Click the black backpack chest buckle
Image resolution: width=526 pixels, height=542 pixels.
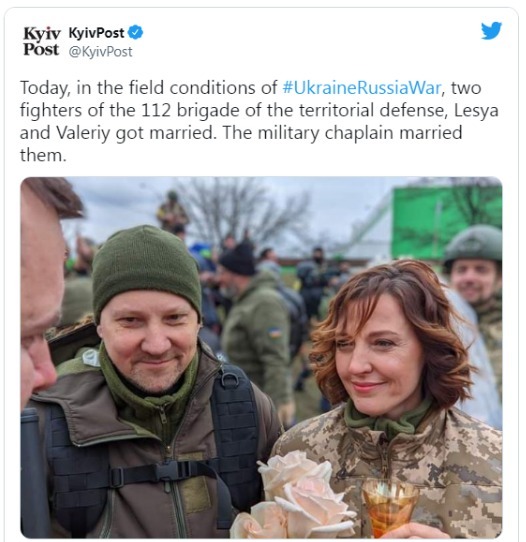[169, 471]
